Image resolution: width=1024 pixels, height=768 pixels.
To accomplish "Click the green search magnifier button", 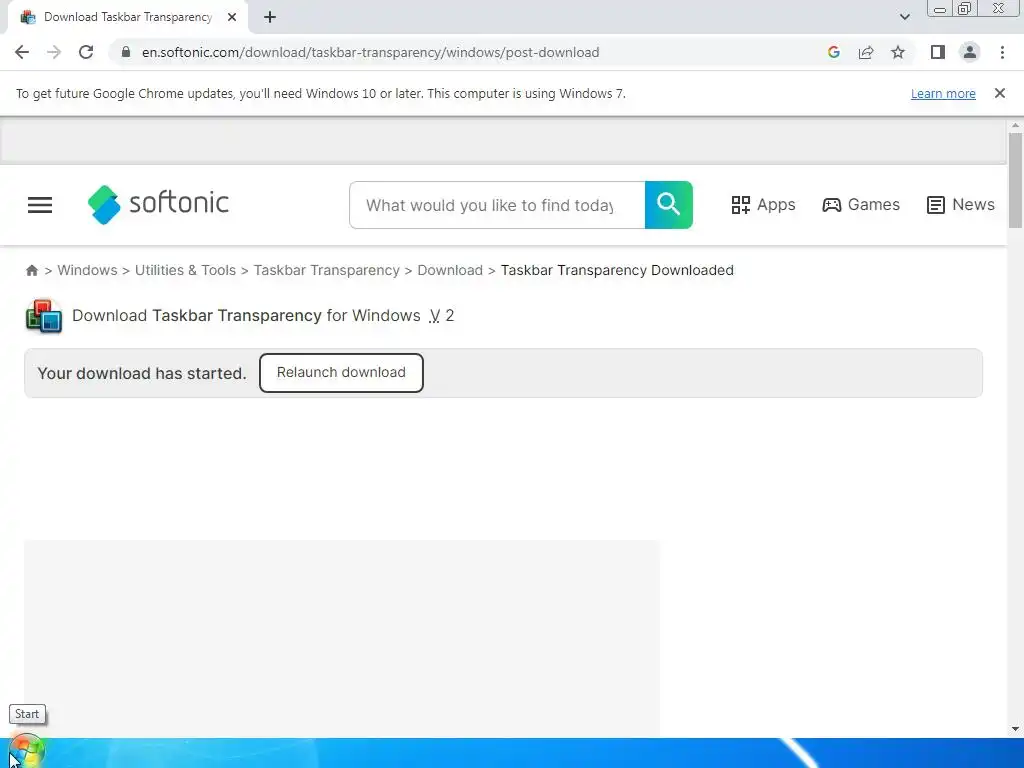I will click(669, 205).
